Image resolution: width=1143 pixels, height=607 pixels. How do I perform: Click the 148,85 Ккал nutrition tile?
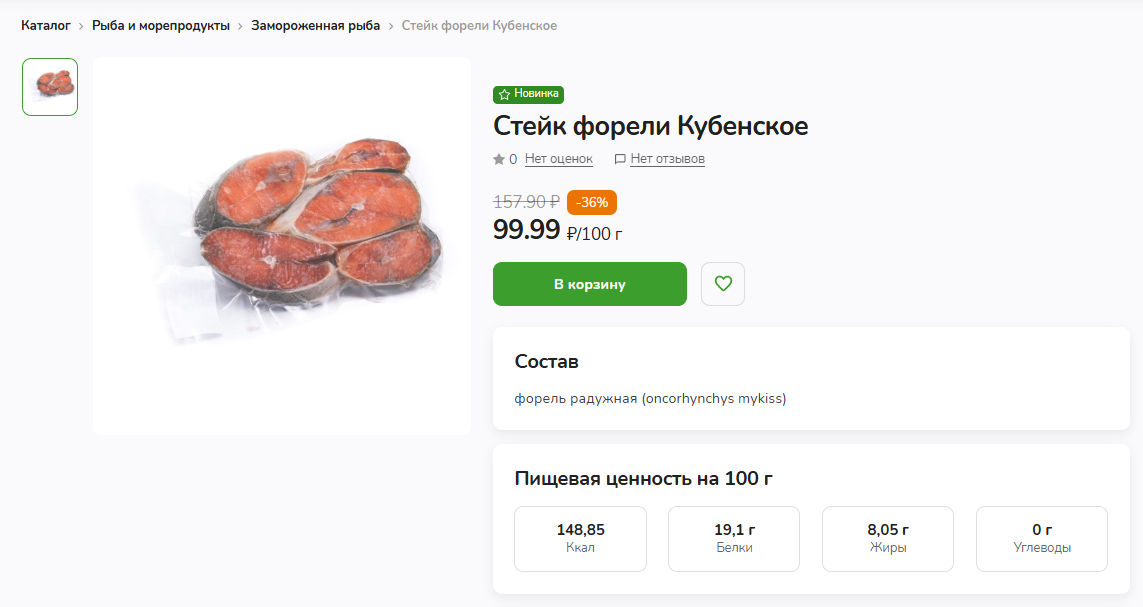click(x=580, y=539)
